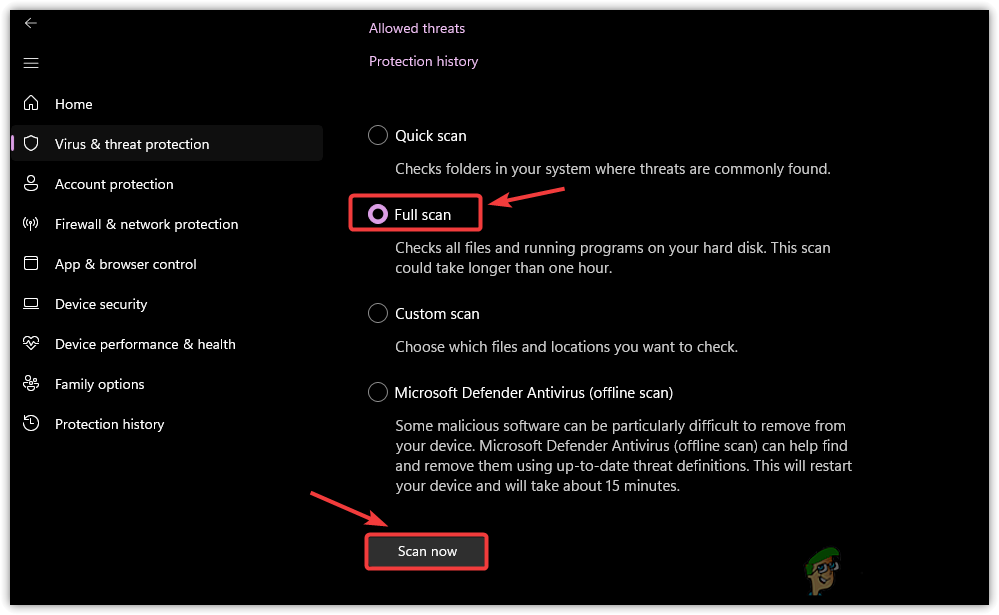Screen dimensions: 999x615
Task: Open the Allowed threats link
Action: (417, 28)
